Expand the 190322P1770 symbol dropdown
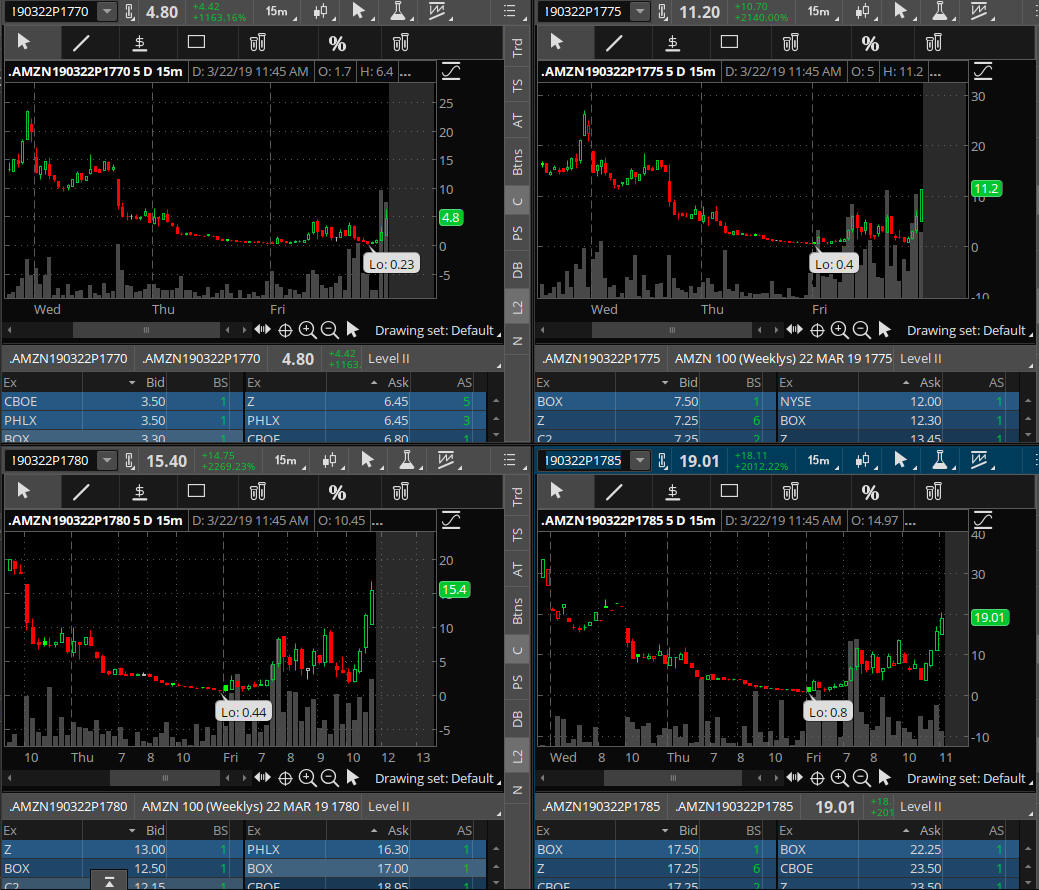1039x890 pixels. coord(106,12)
